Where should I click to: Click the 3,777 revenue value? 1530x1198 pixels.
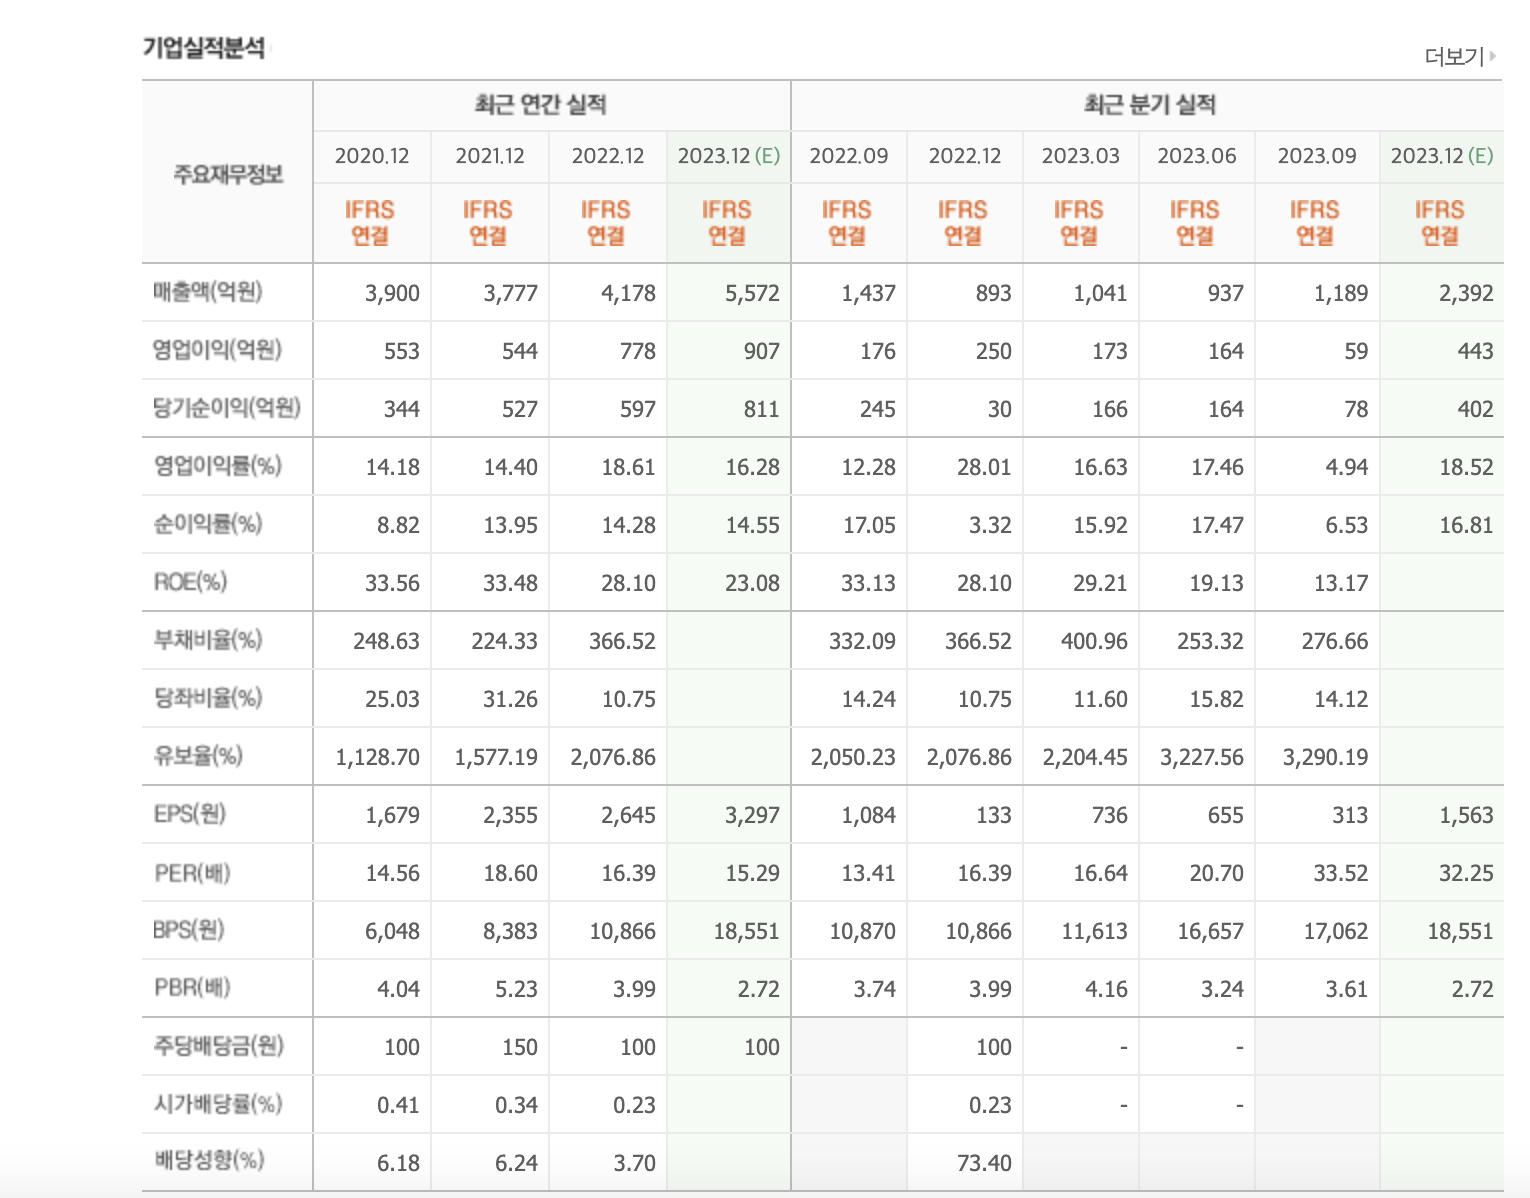click(x=510, y=294)
